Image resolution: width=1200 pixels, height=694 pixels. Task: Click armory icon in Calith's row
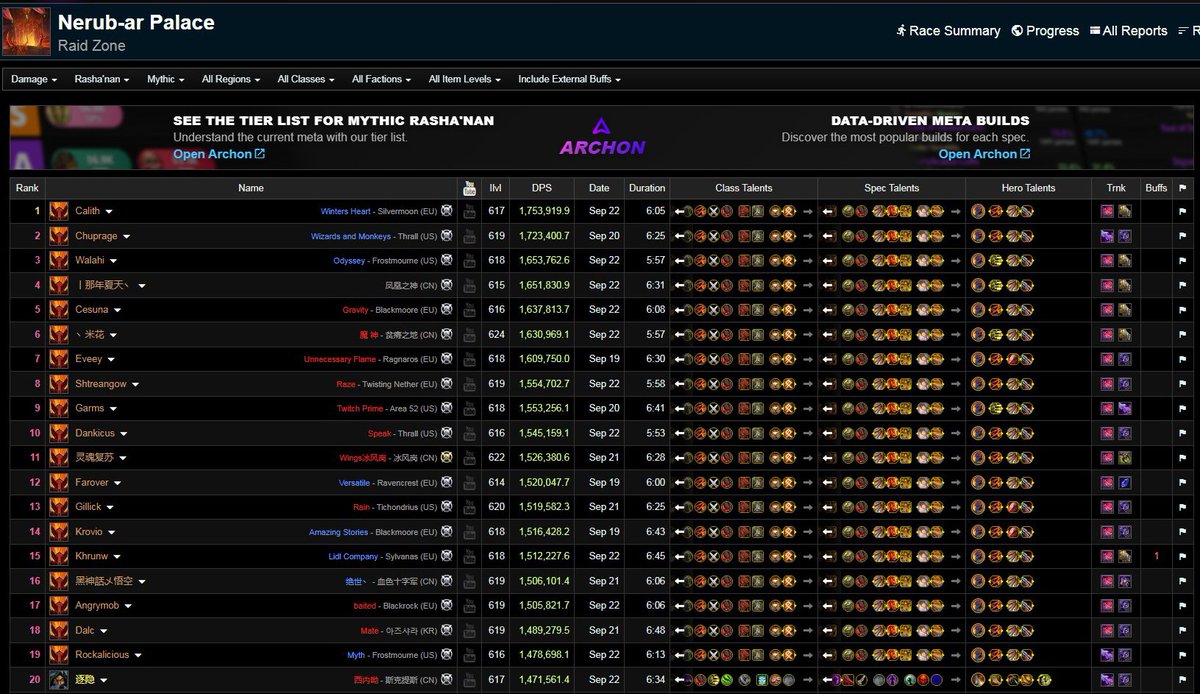tap(446, 211)
